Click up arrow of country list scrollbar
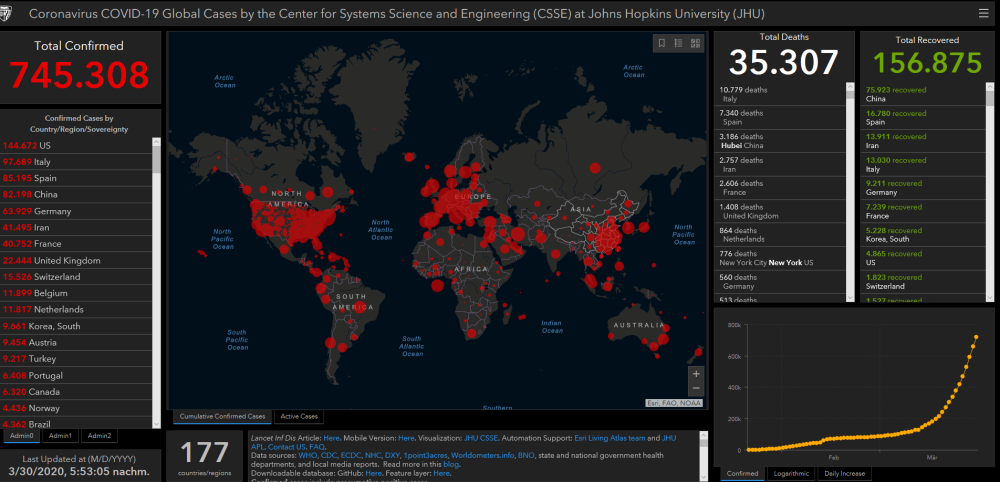The height and width of the screenshot is (482, 1000). click(156, 142)
